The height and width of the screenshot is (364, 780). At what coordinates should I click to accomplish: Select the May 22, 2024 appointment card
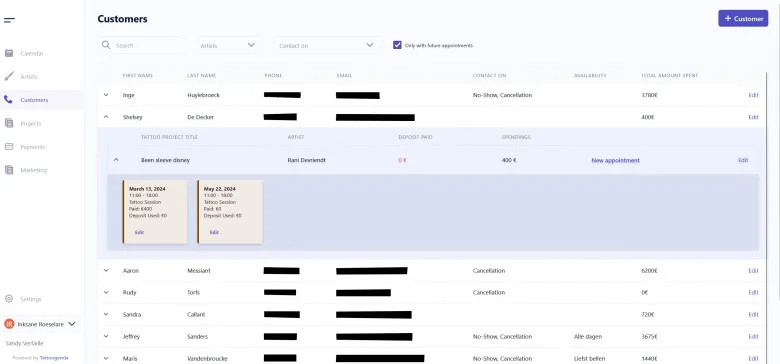click(x=230, y=212)
